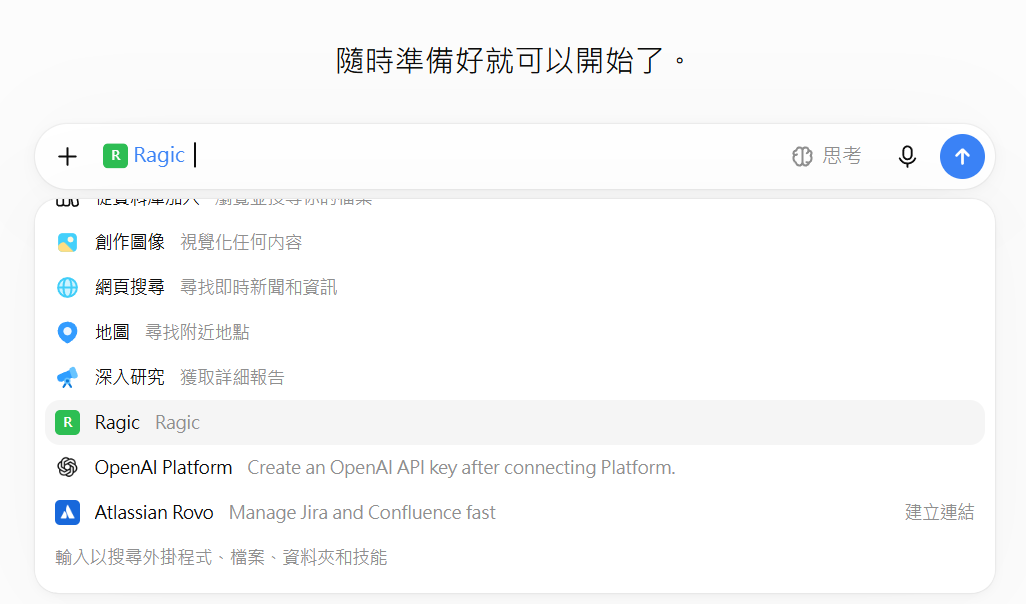Click the 輸入以搜尋外掛程式 hint text
Image resolution: width=1026 pixels, height=604 pixels.
click(221, 558)
